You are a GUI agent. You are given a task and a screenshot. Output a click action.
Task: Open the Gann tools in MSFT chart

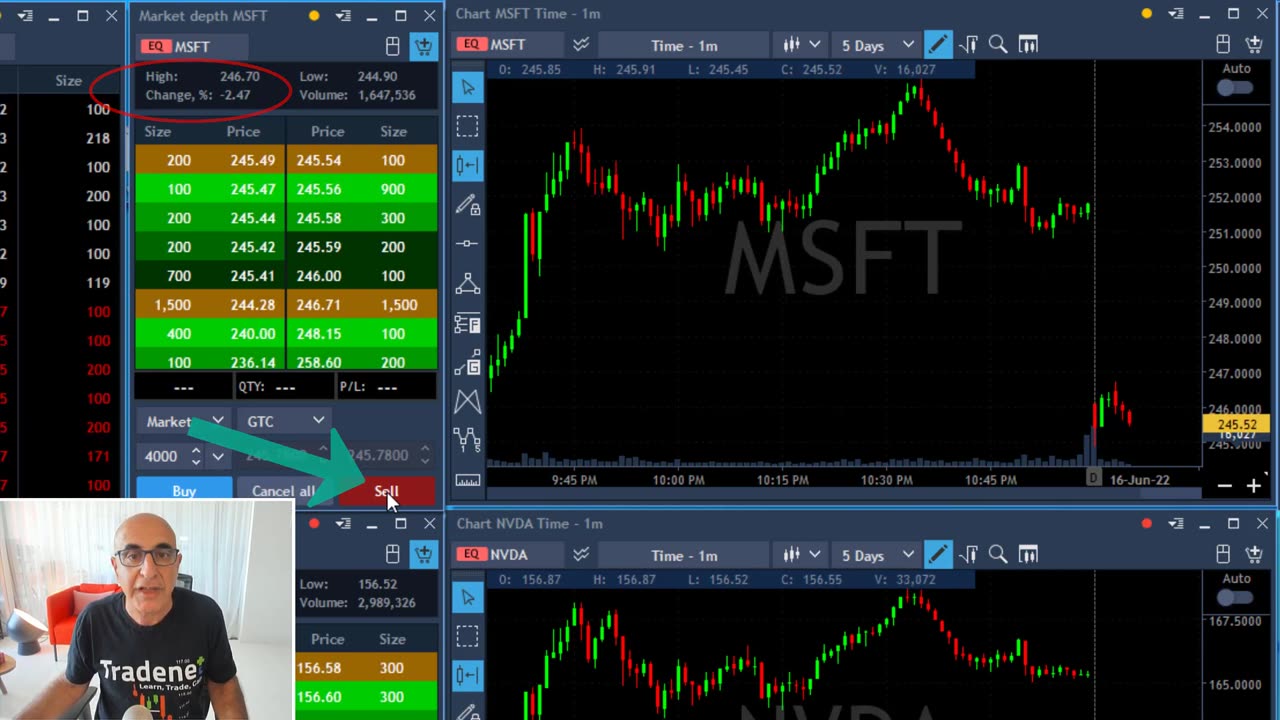click(x=467, y=362)
